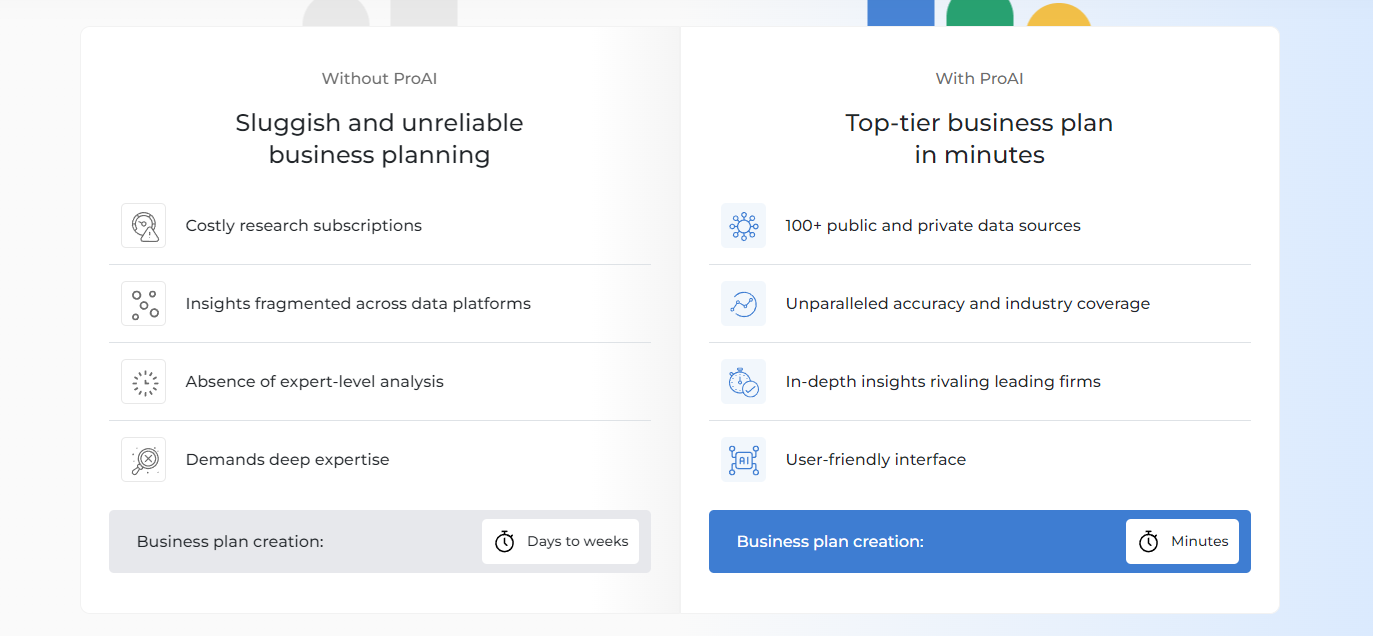Click the Demands deep expertise magnifier icon

tap(143, 460)
